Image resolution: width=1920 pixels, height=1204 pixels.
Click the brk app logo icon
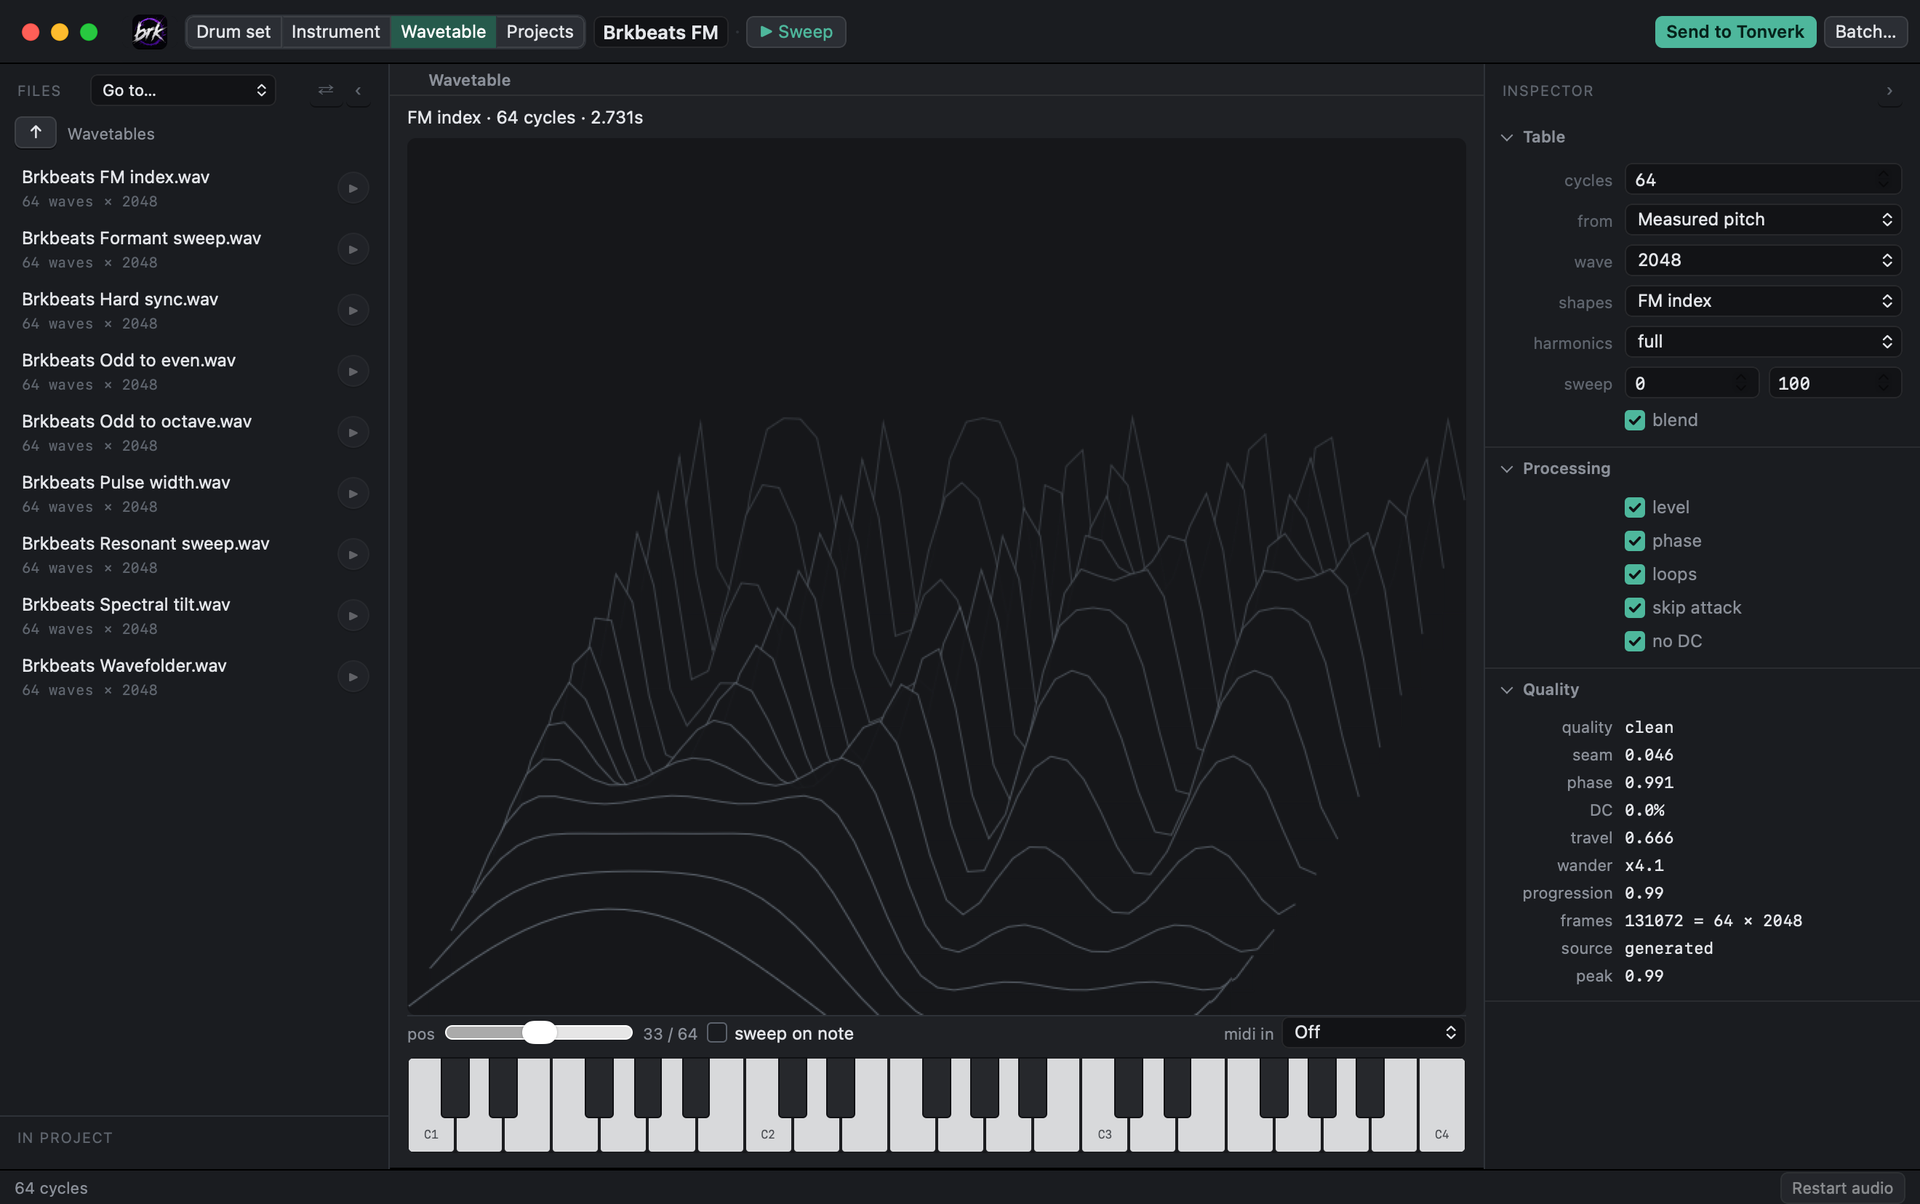[150, 32]
